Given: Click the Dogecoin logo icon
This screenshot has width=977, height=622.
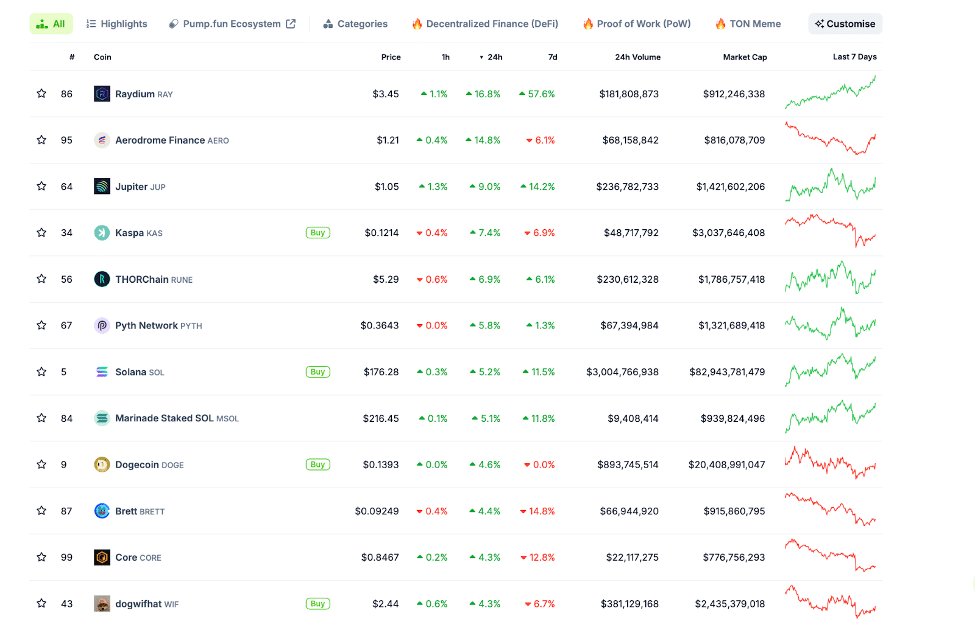Looking at the screenshot, I should click(102, 464).
